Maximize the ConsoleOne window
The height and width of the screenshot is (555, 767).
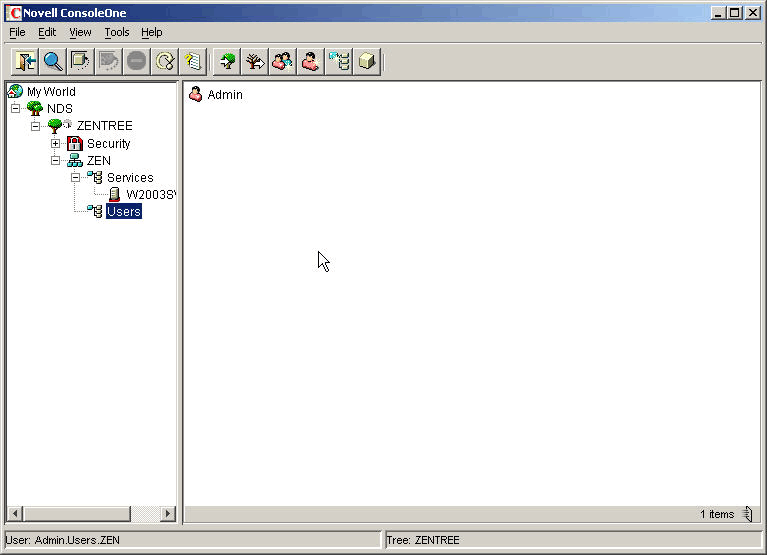click(735, 13)
